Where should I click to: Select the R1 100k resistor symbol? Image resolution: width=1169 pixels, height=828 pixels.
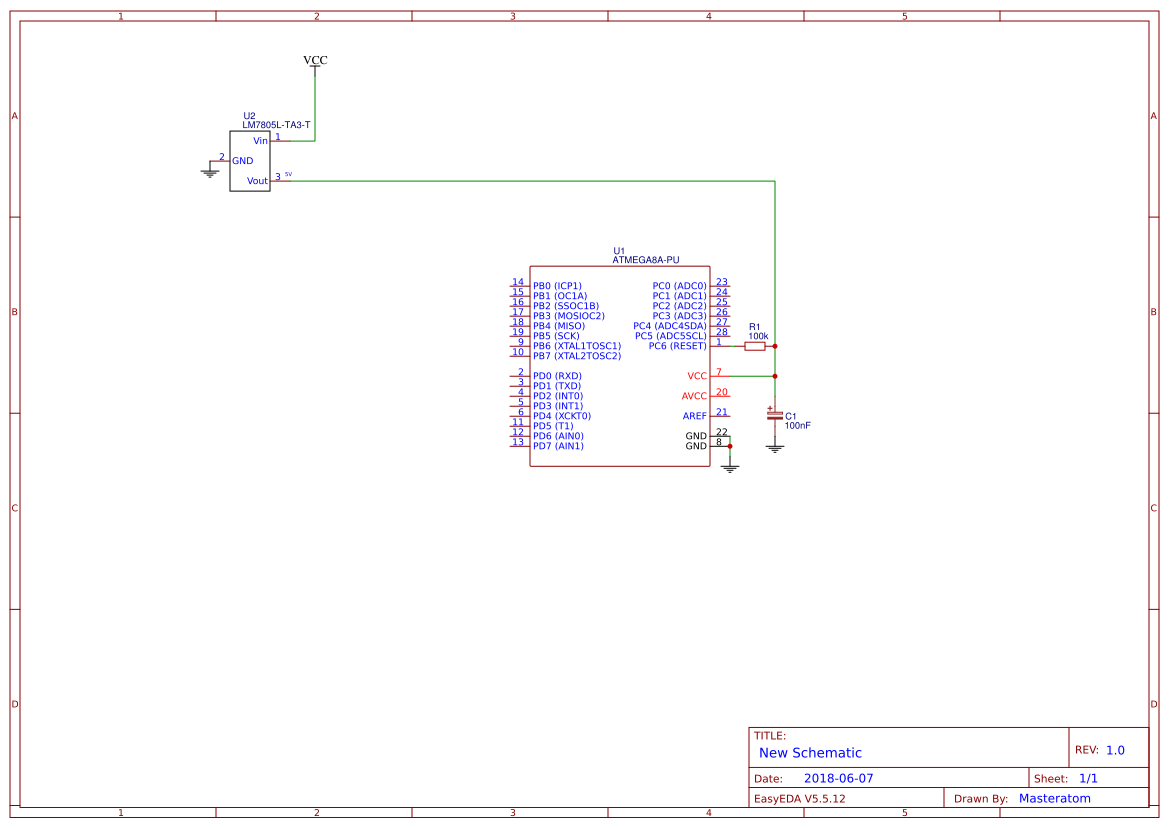[x=755, y=346]
